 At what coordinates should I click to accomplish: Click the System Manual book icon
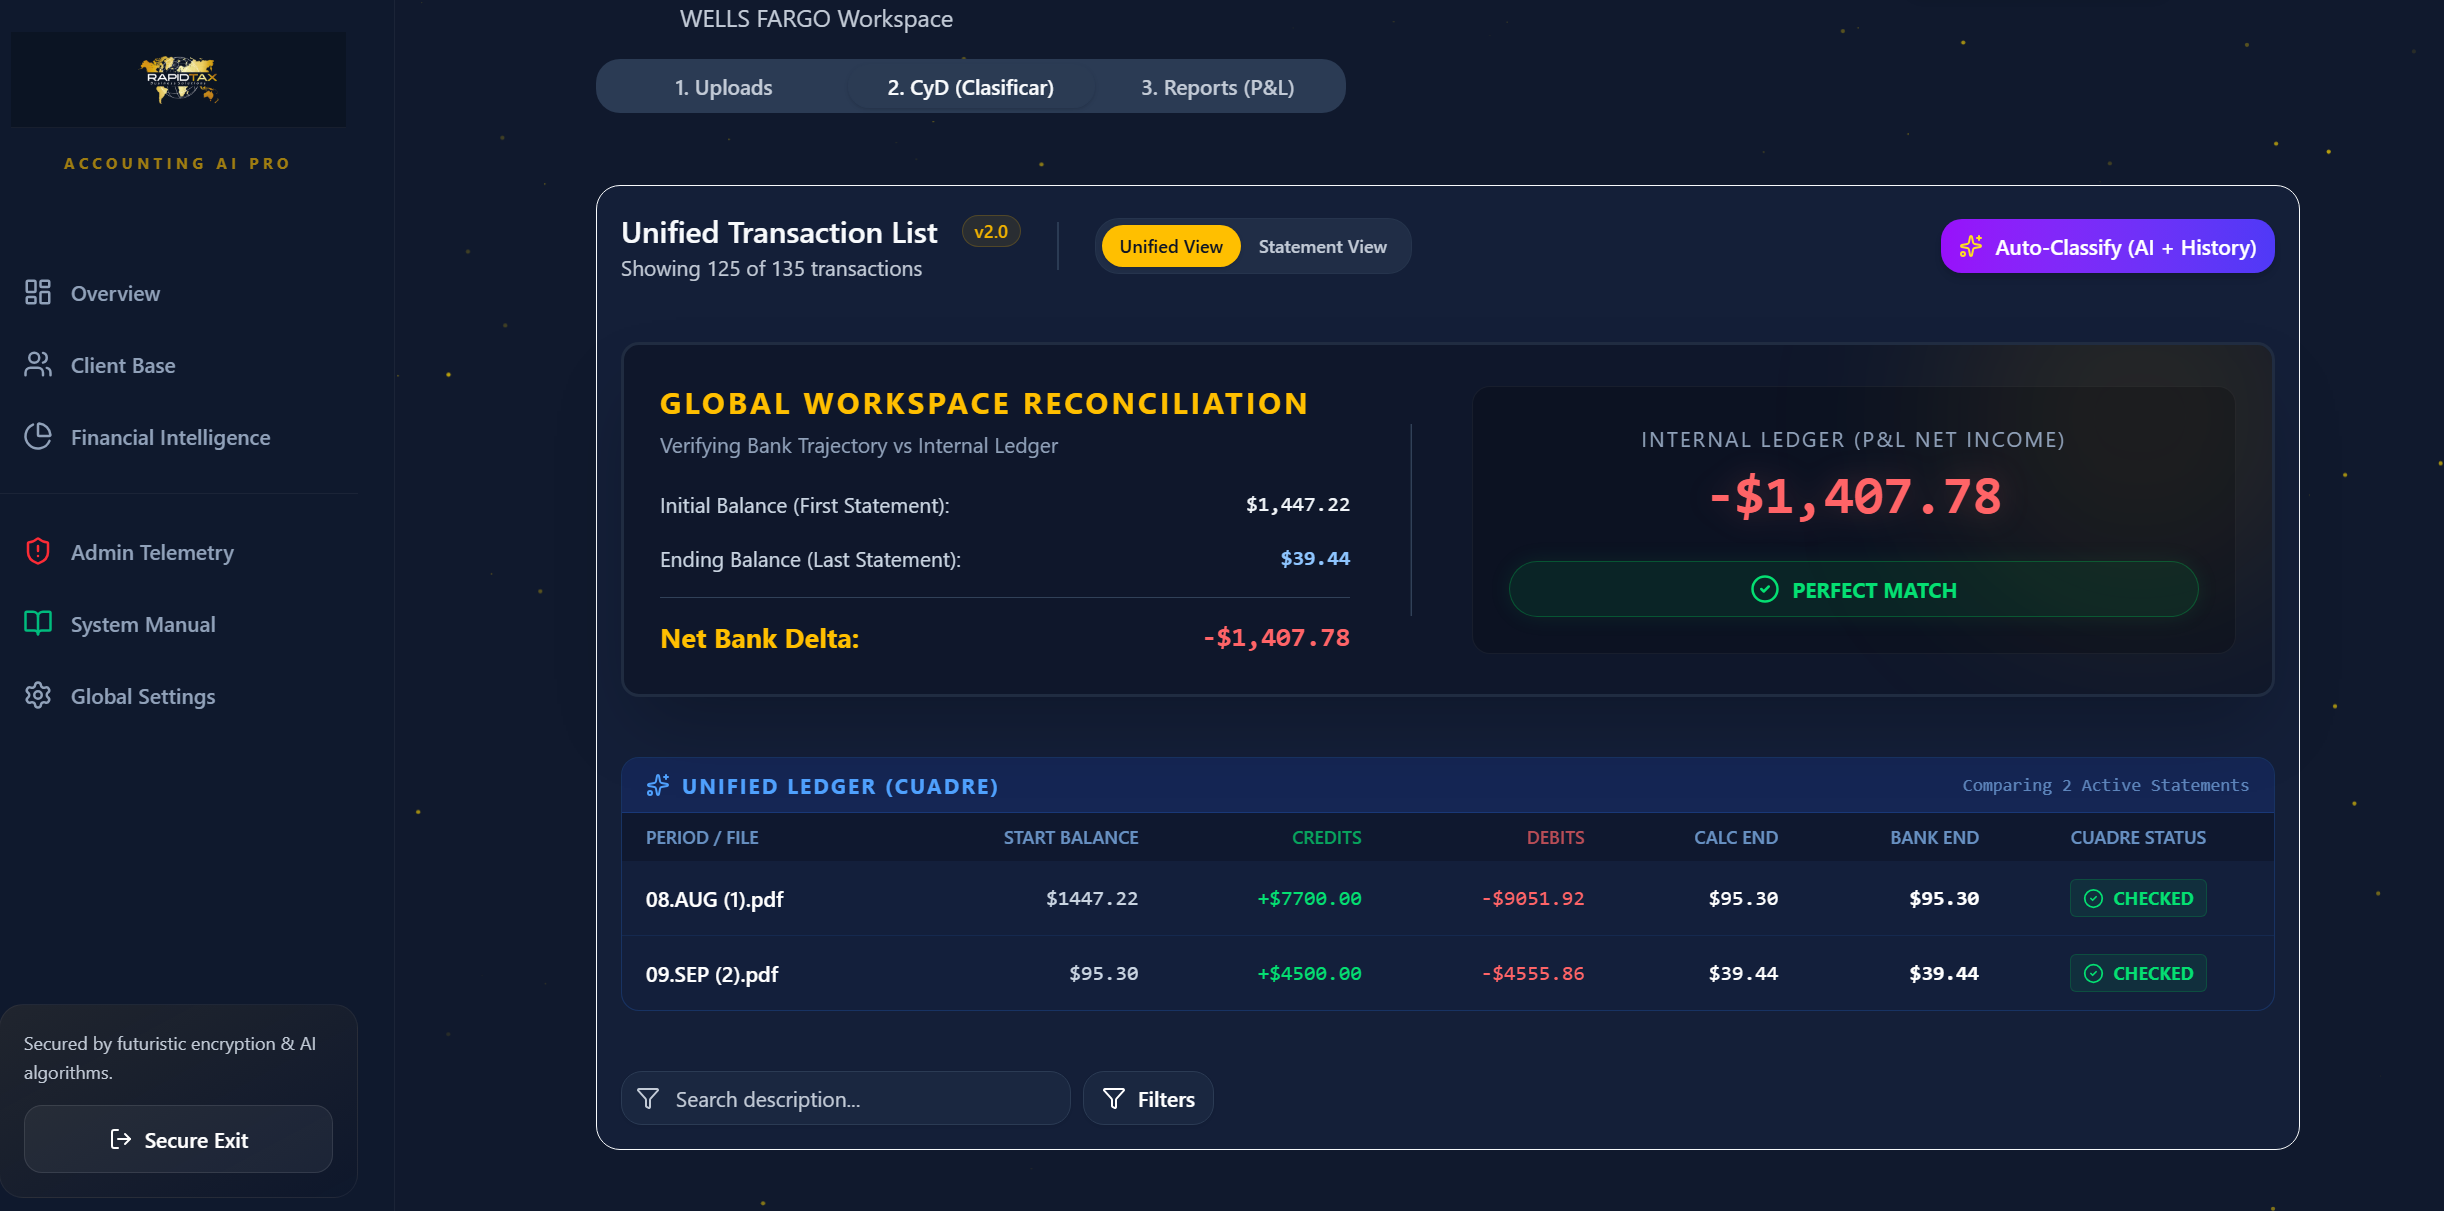click(x=38, y=624)
